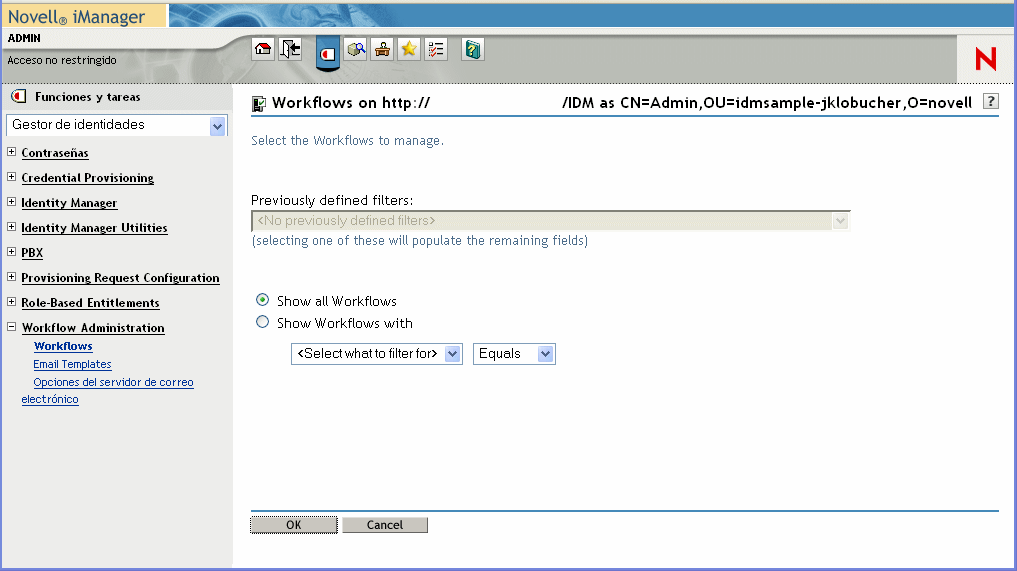Expand Provisioning Request Configuration node
Screen dimensions: 1017x571
click(12, 276)
